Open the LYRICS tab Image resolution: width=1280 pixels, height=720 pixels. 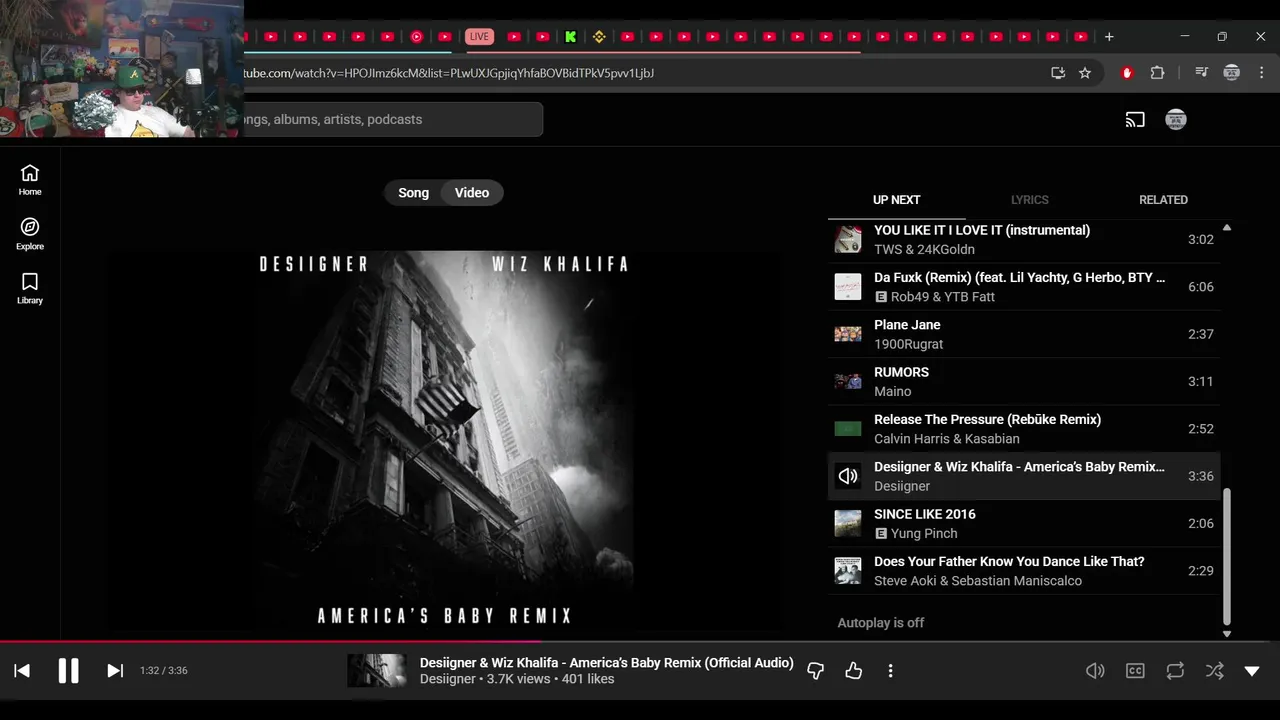pyautogui.click(x=1029, y=200)
